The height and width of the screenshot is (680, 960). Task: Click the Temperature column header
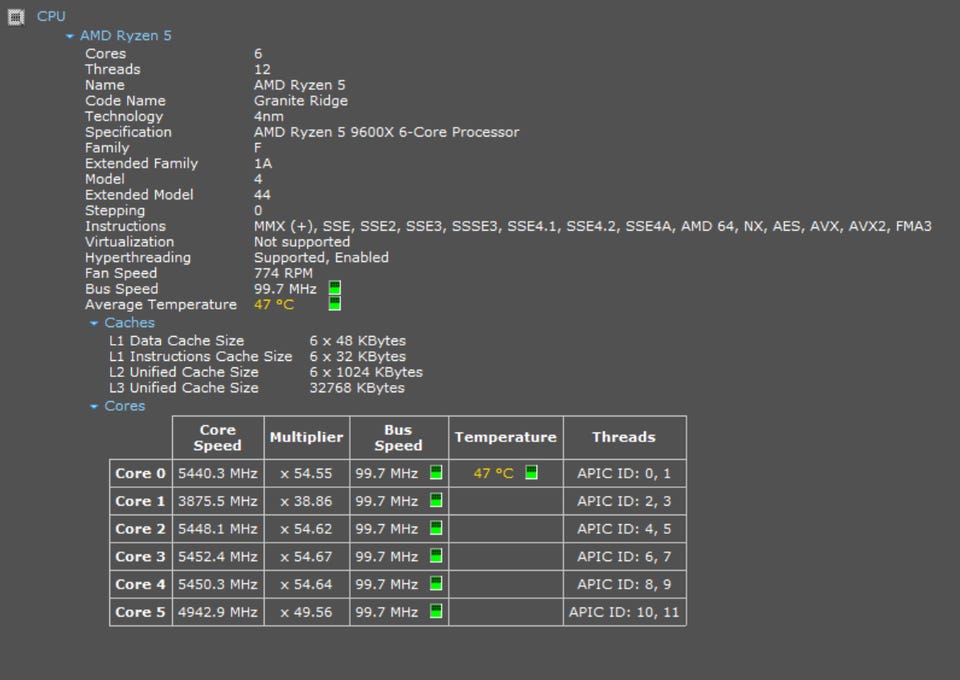[506, 438]
